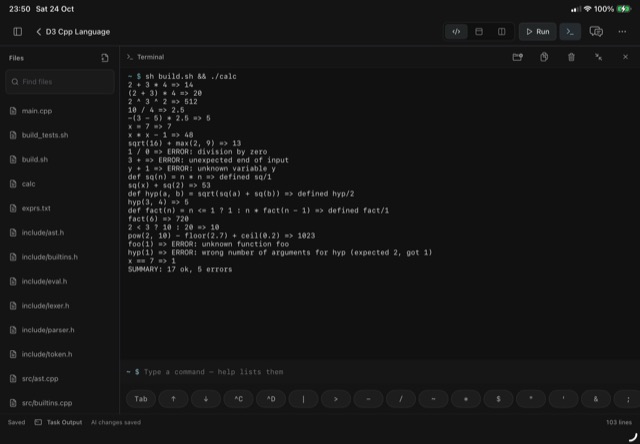Open main.cpp file
Screen dimensions: 640x444
tap(60, 111)
